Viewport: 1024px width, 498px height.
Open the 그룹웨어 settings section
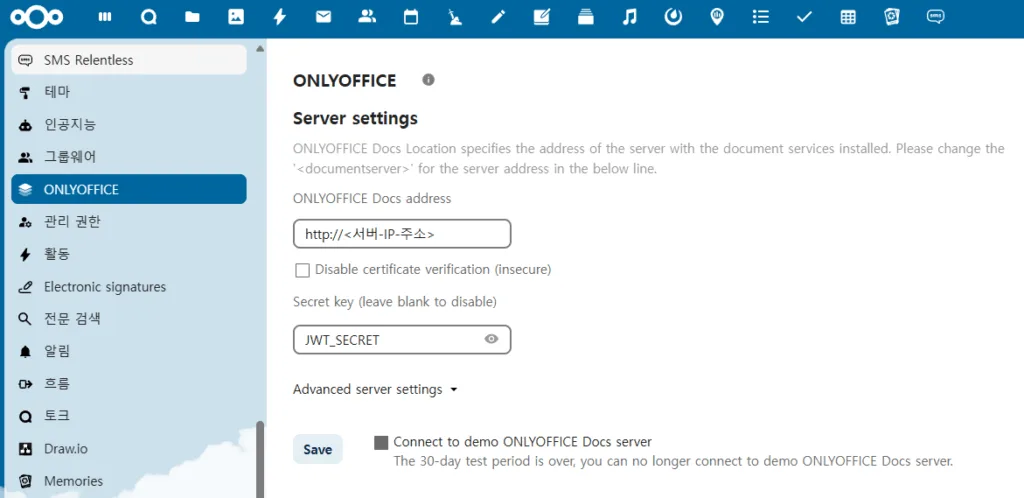129,157
